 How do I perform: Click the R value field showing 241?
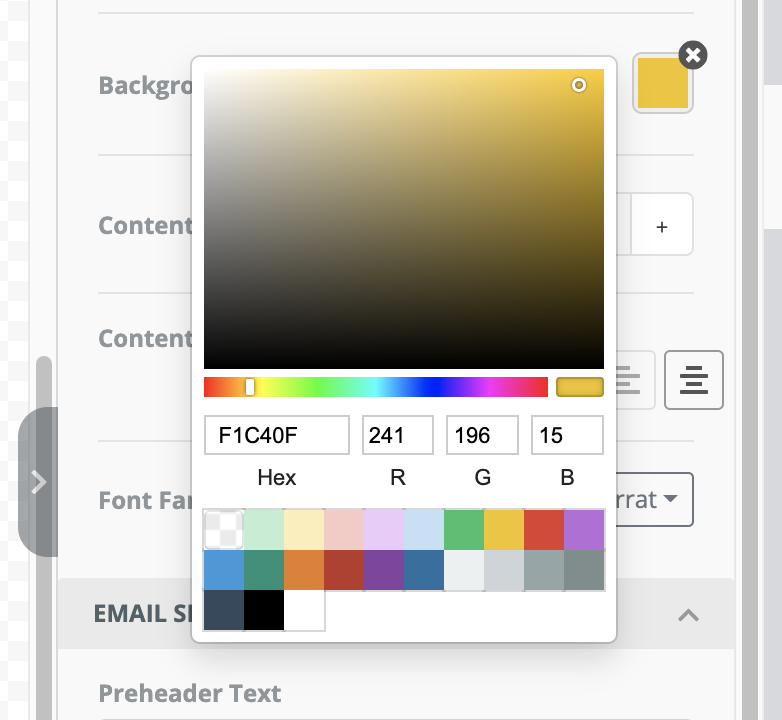pos(397,435)
